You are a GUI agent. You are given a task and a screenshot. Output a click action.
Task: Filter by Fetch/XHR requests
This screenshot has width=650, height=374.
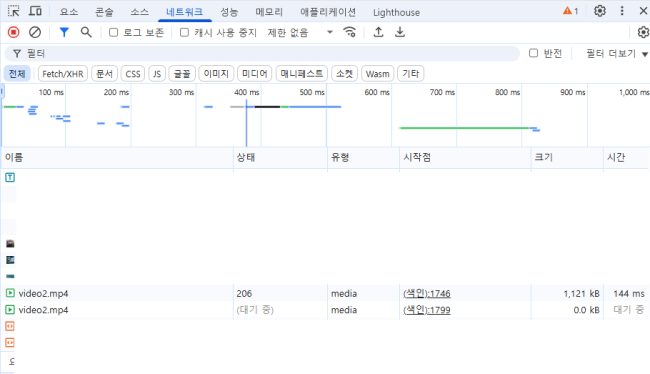click(63, 74)
